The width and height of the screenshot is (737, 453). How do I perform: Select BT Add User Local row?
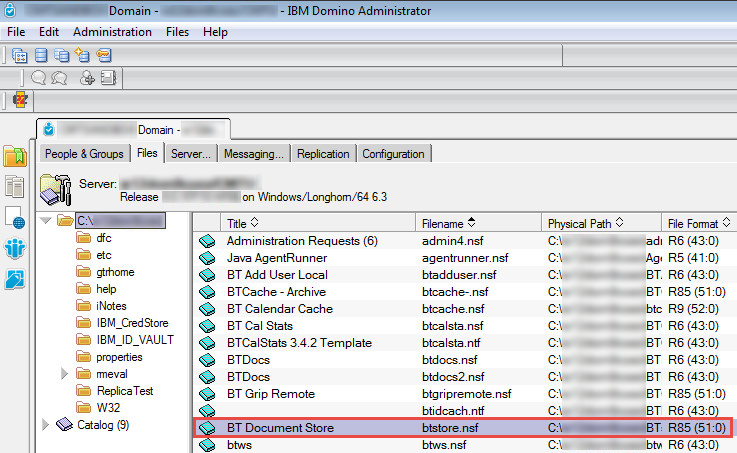[x=464, y=274]
